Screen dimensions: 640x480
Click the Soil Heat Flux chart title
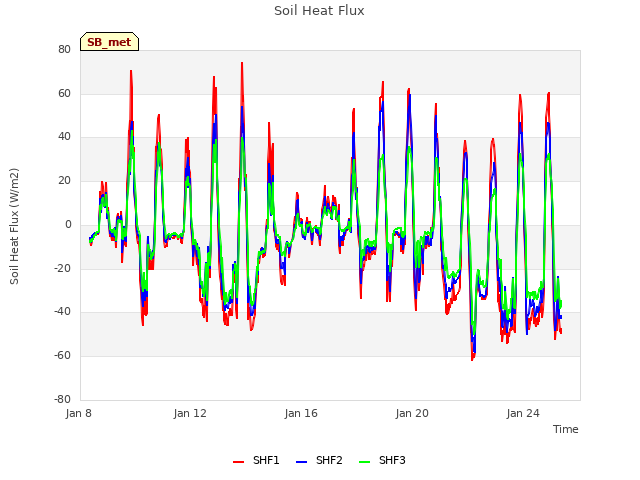pos(319,11)
